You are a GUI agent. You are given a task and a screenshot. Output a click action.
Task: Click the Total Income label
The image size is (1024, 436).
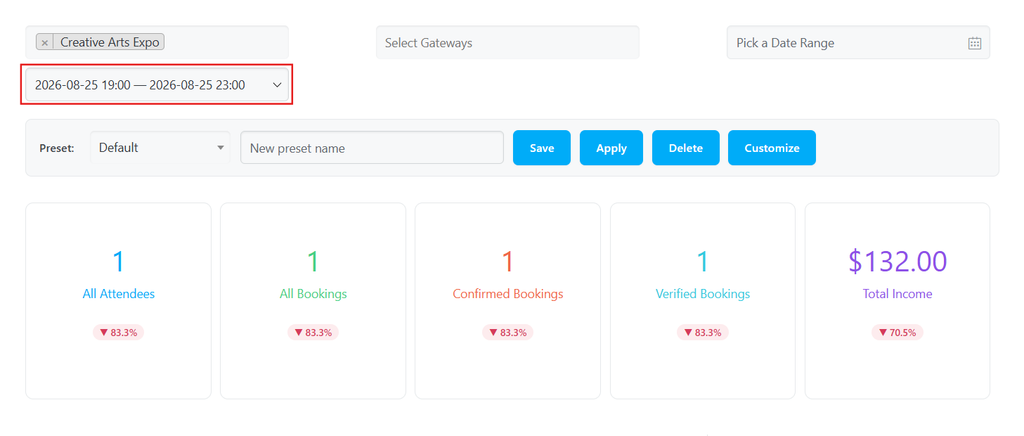pos(897,294)
